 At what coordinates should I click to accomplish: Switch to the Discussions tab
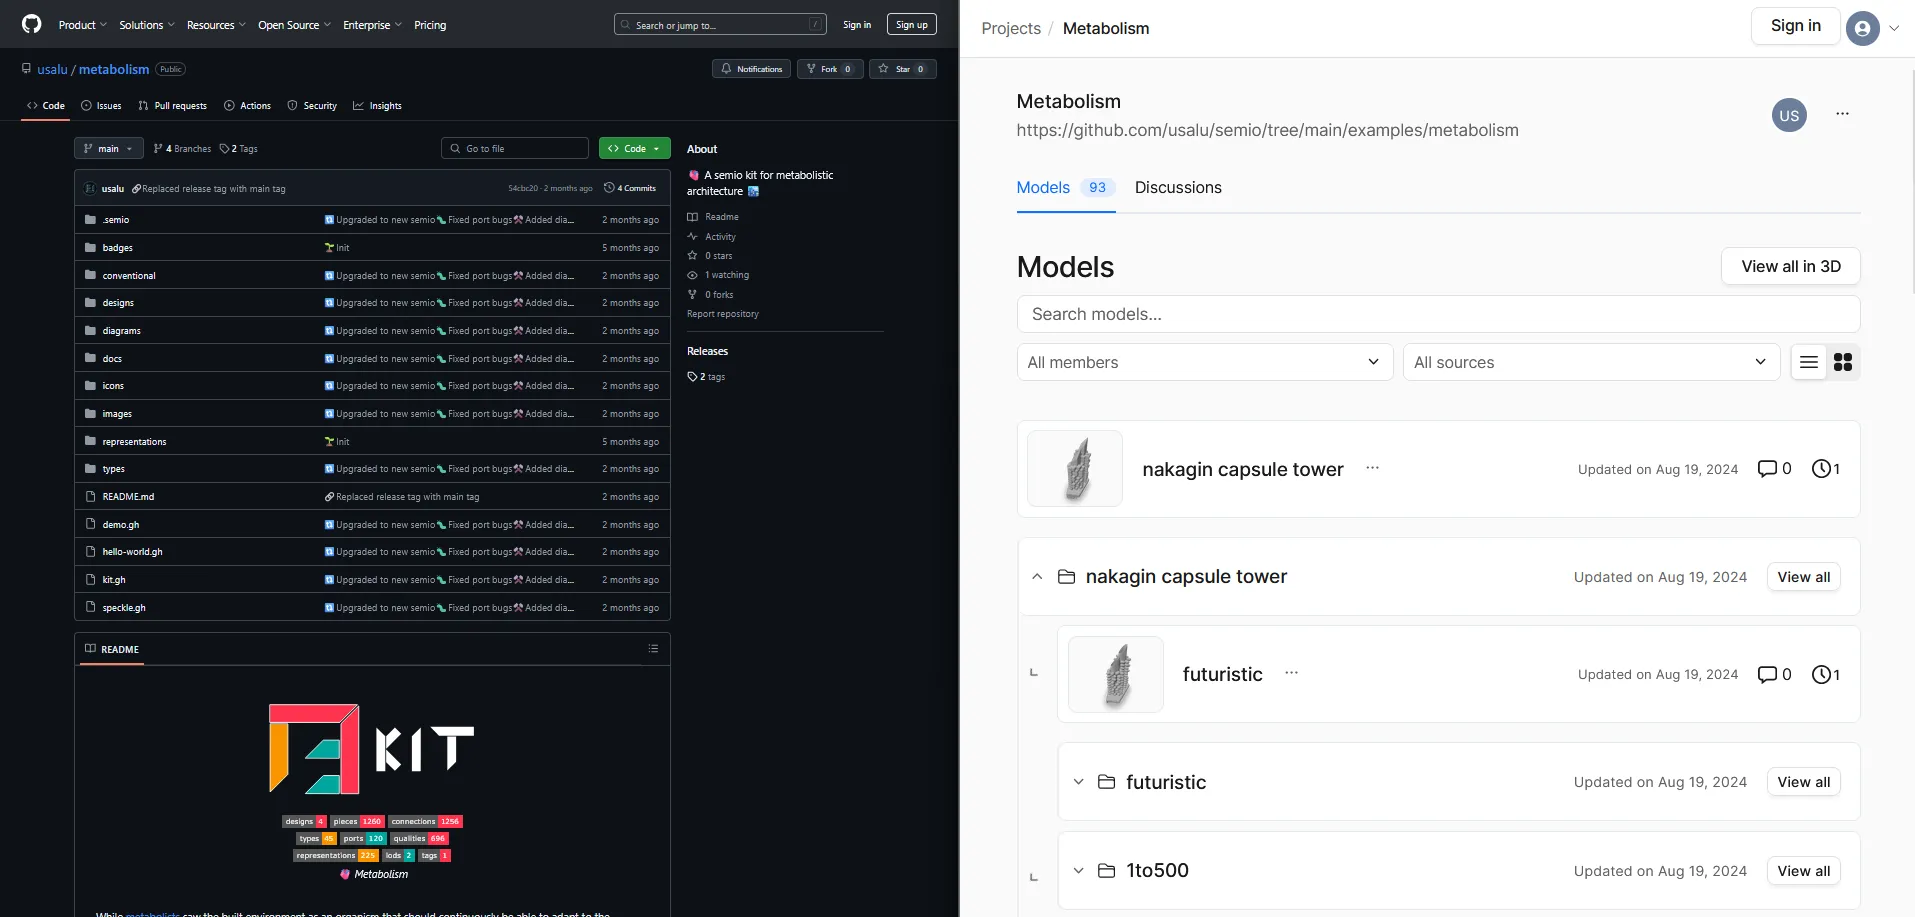(x=1178, y=187)
